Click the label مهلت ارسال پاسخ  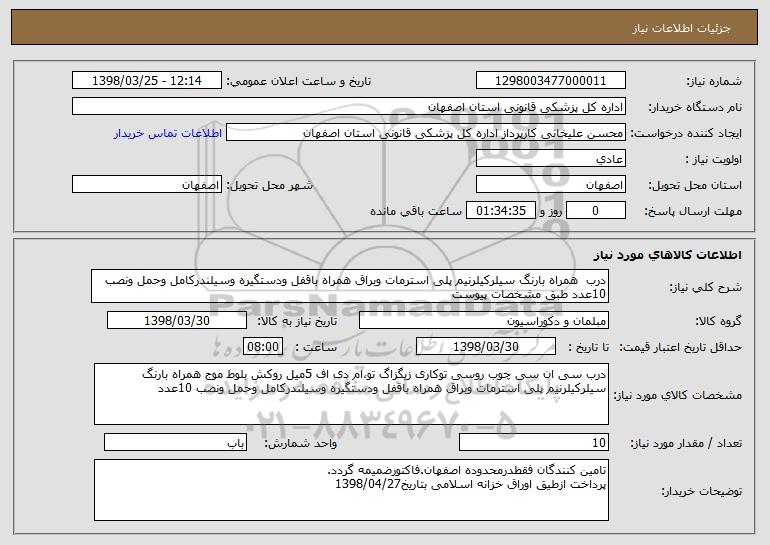[693, 211]
